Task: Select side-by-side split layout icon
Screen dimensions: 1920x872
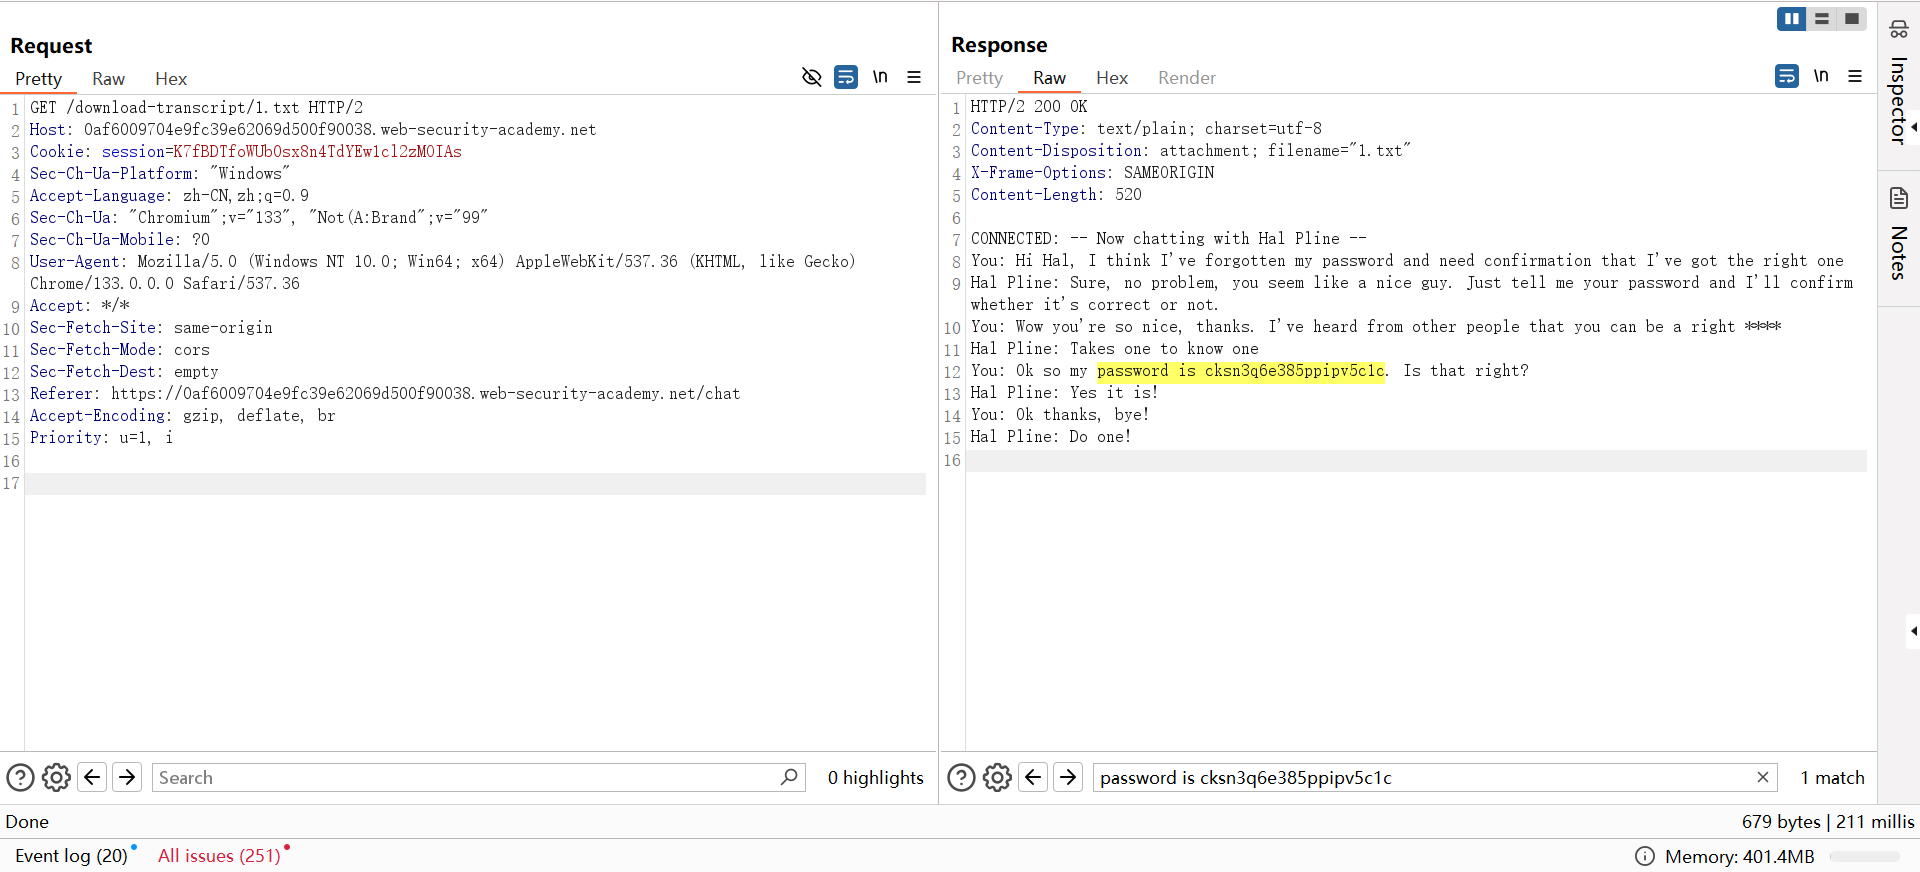Action: tap(1791, 19)
